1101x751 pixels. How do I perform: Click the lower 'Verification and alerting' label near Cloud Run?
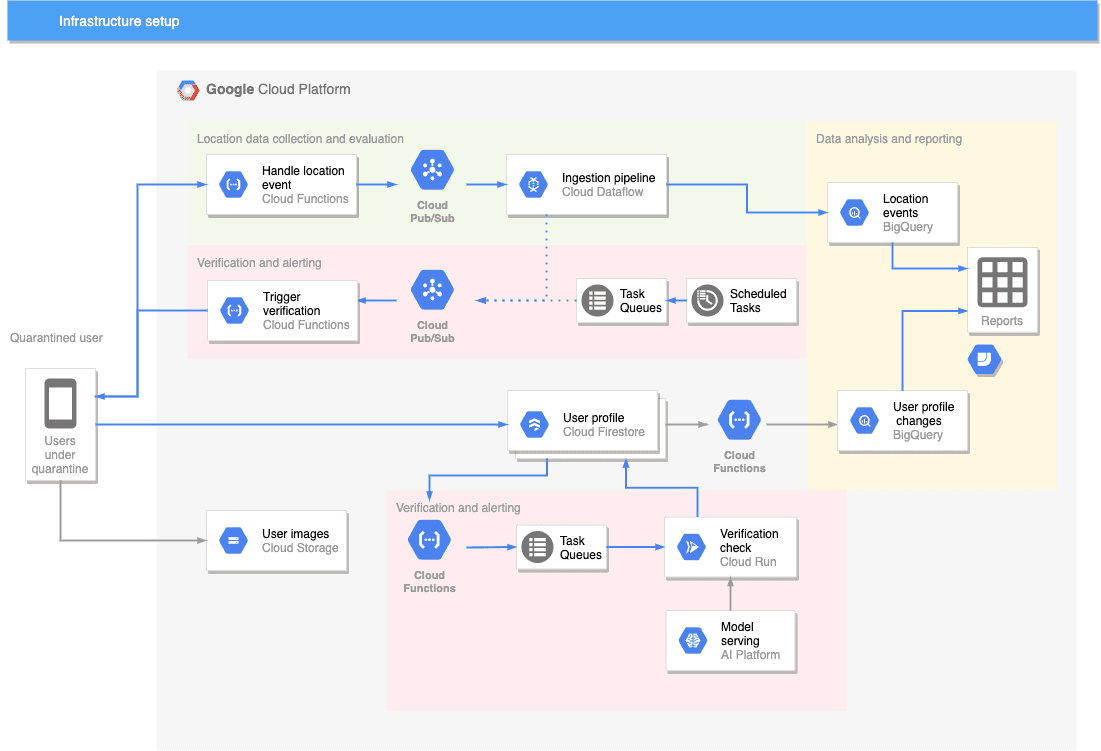[x=458, y=507]
